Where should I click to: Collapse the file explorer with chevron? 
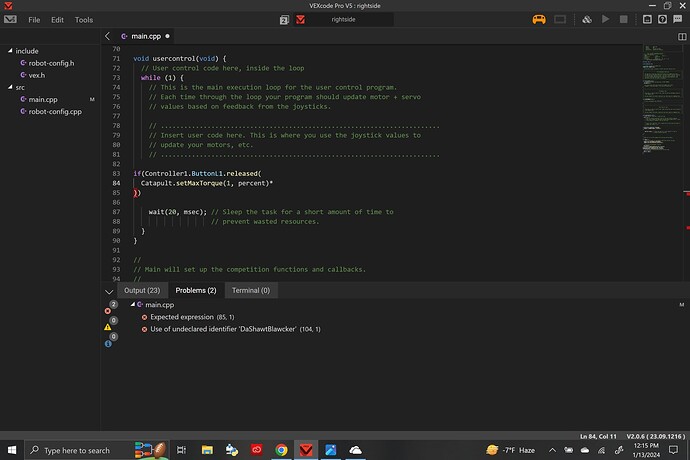pos(107,36)
